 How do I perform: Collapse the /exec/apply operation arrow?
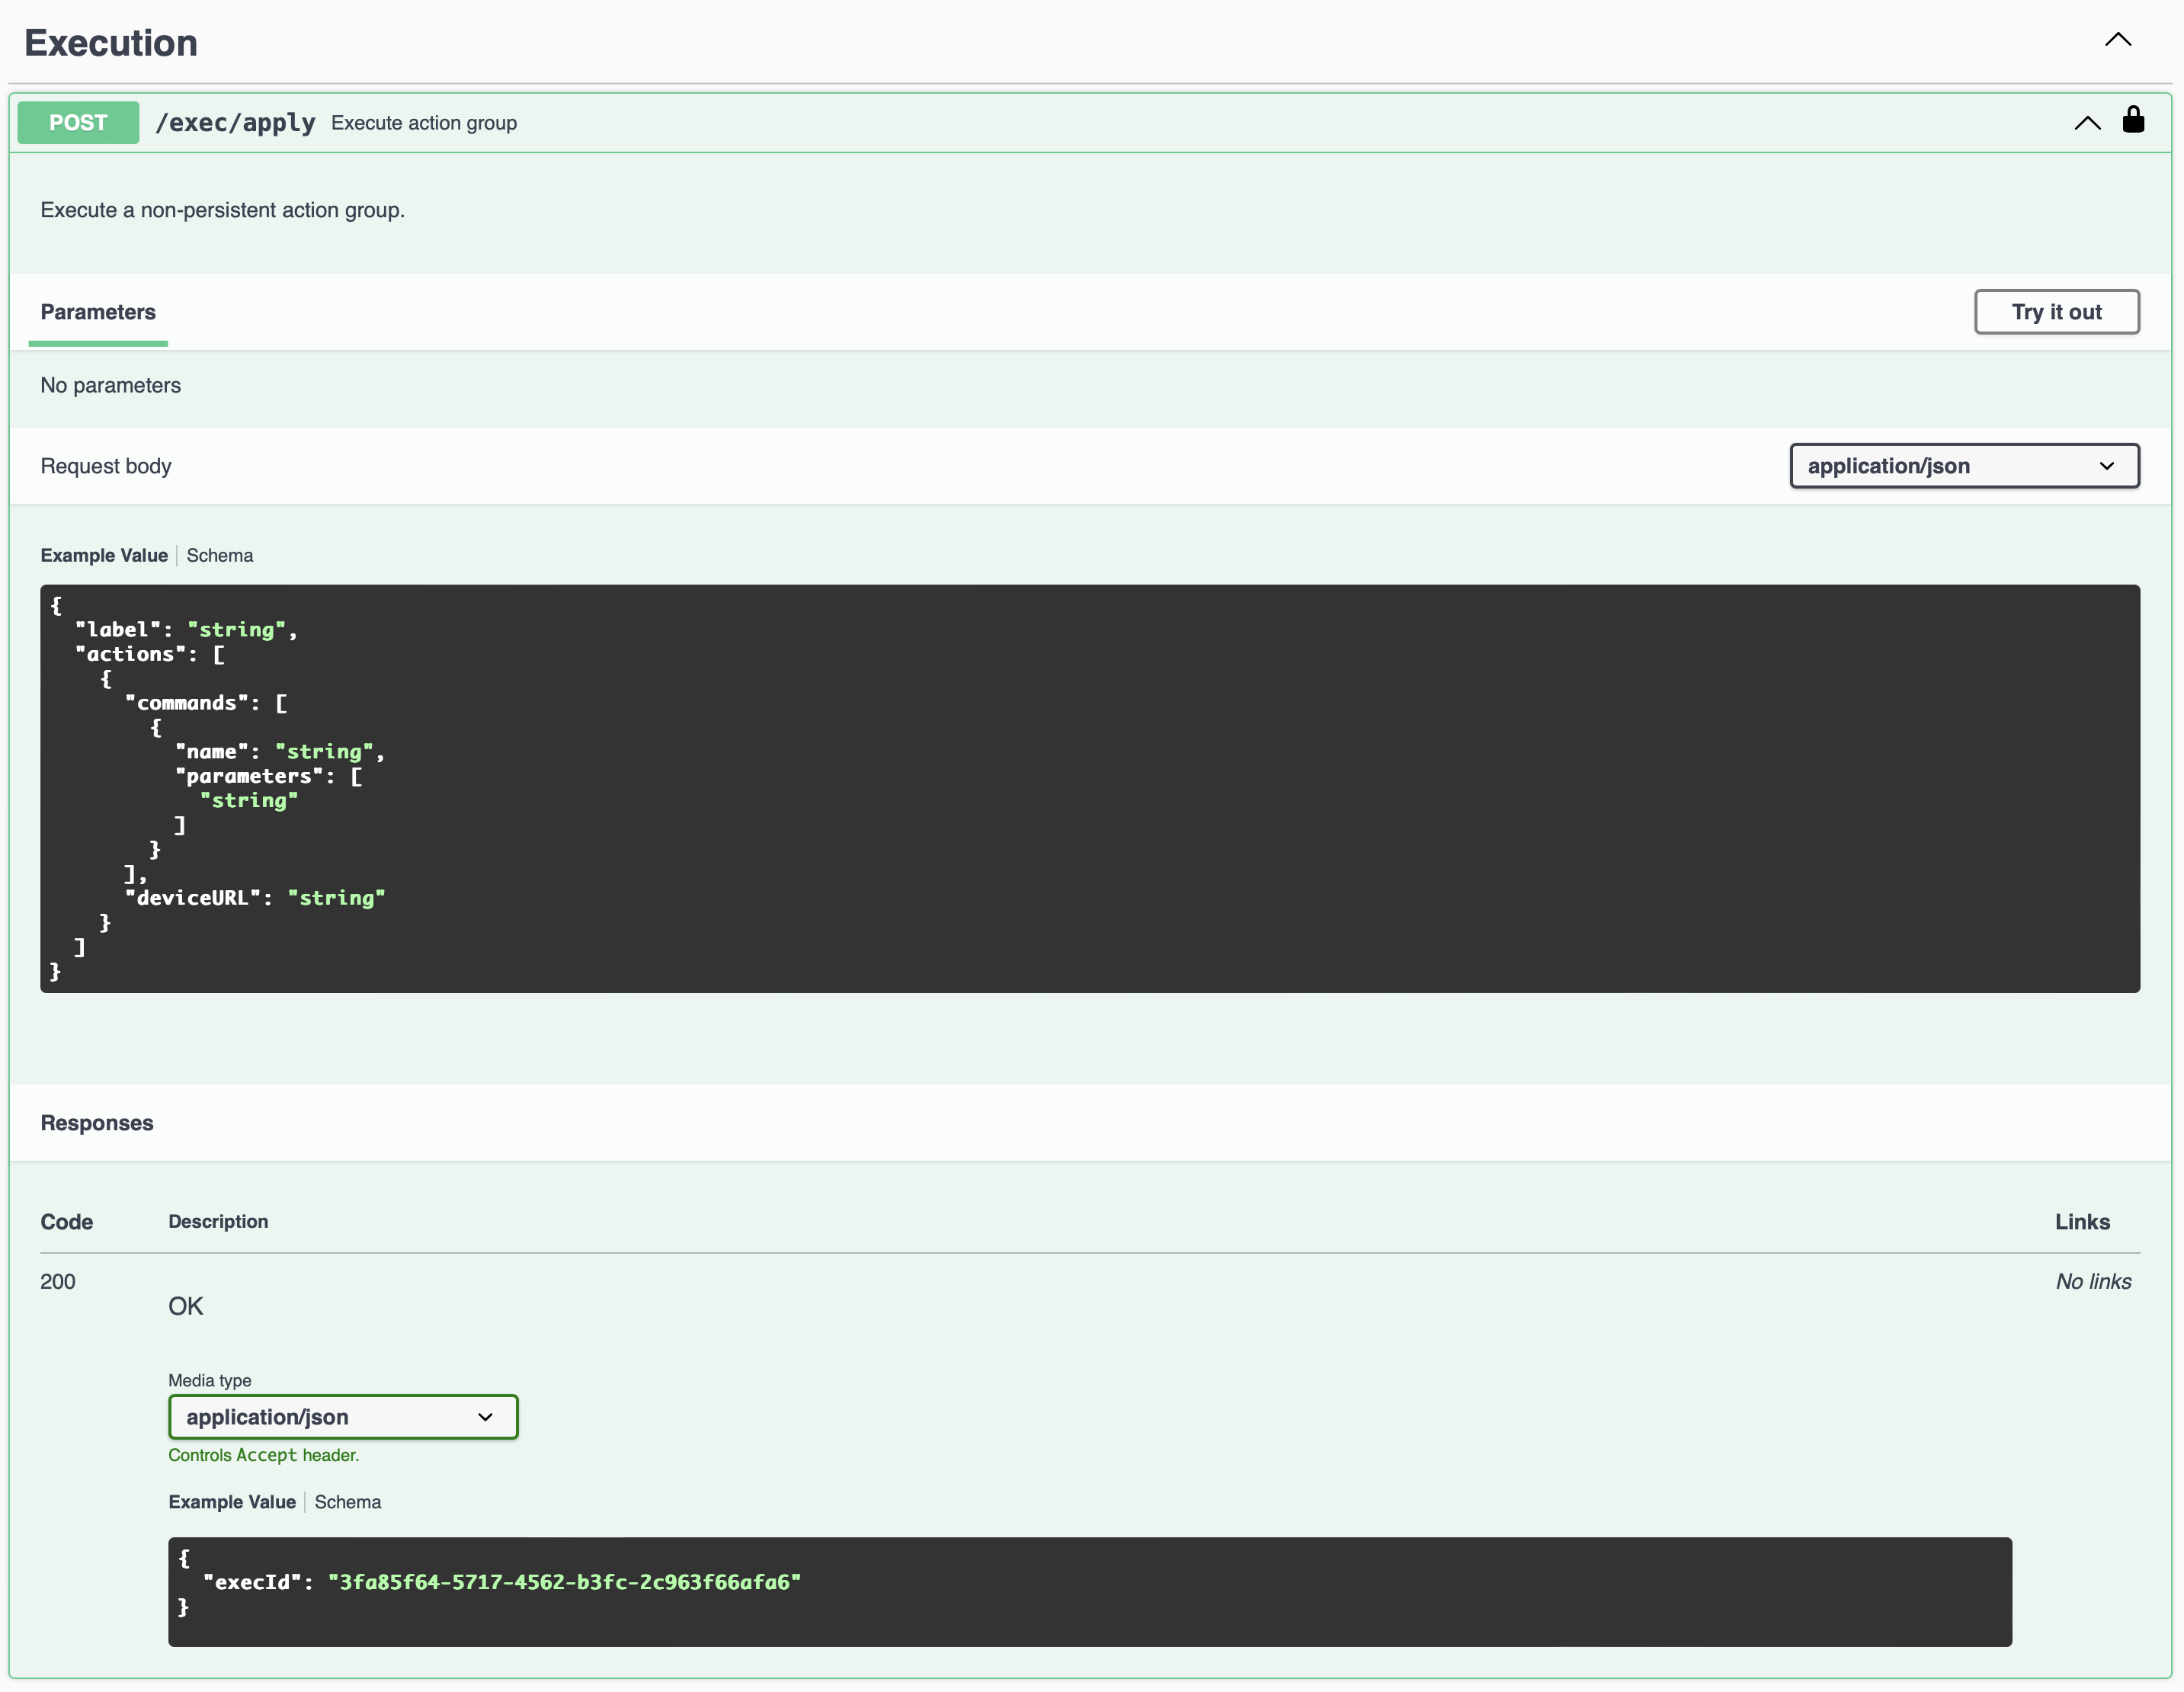click(x=2087, y=123)
